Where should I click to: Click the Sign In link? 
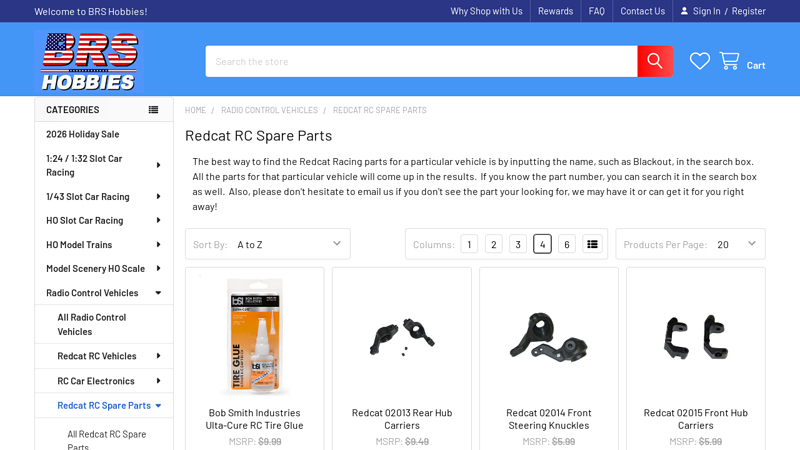point(706,11)
